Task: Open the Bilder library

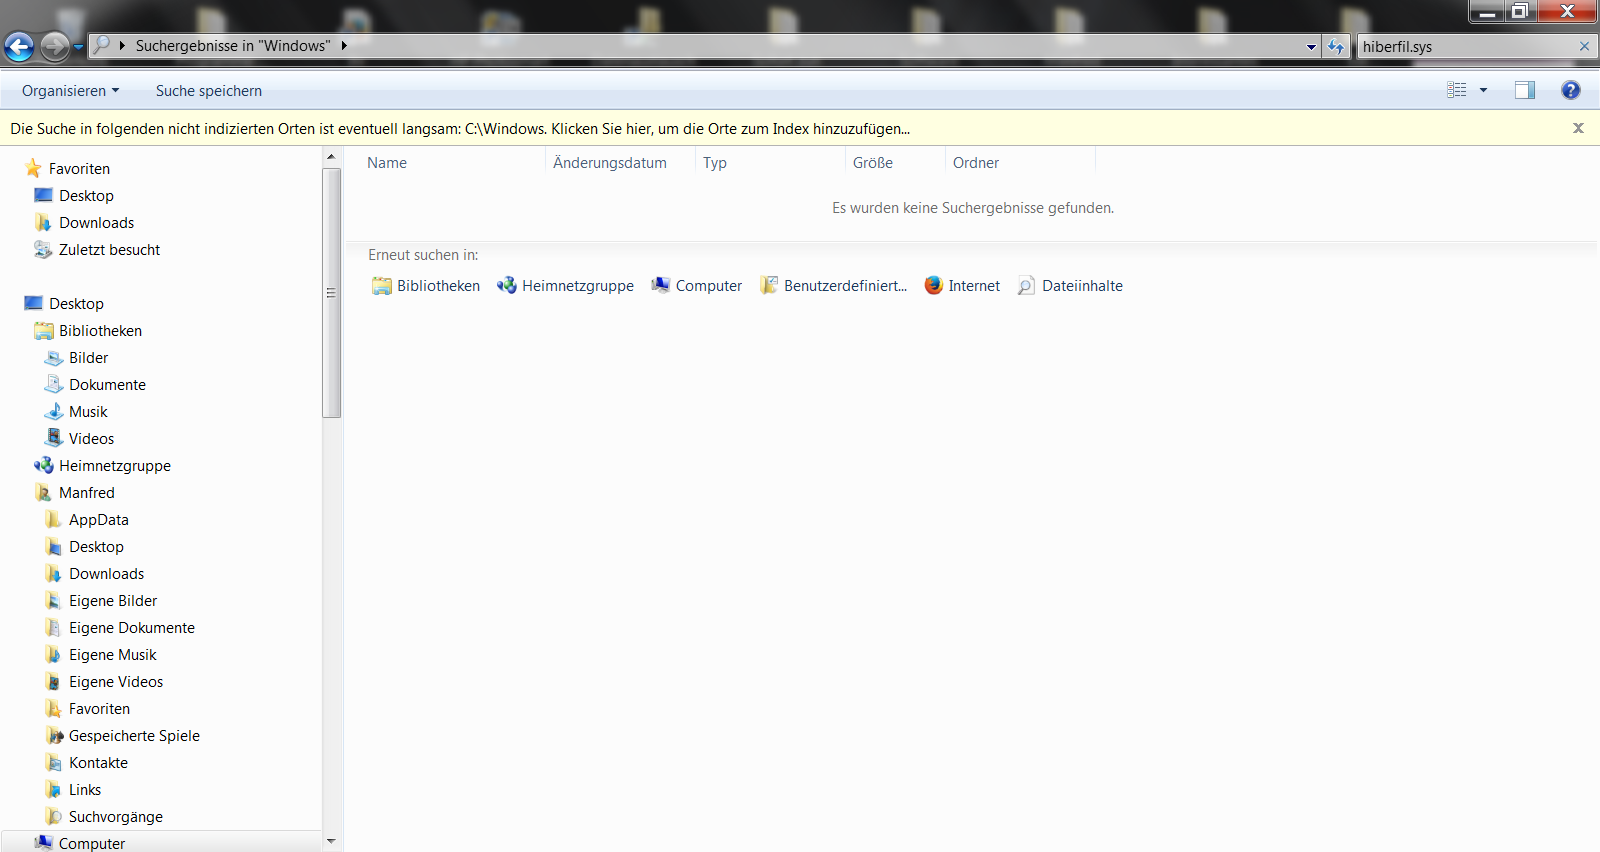Action: [77, 358]
